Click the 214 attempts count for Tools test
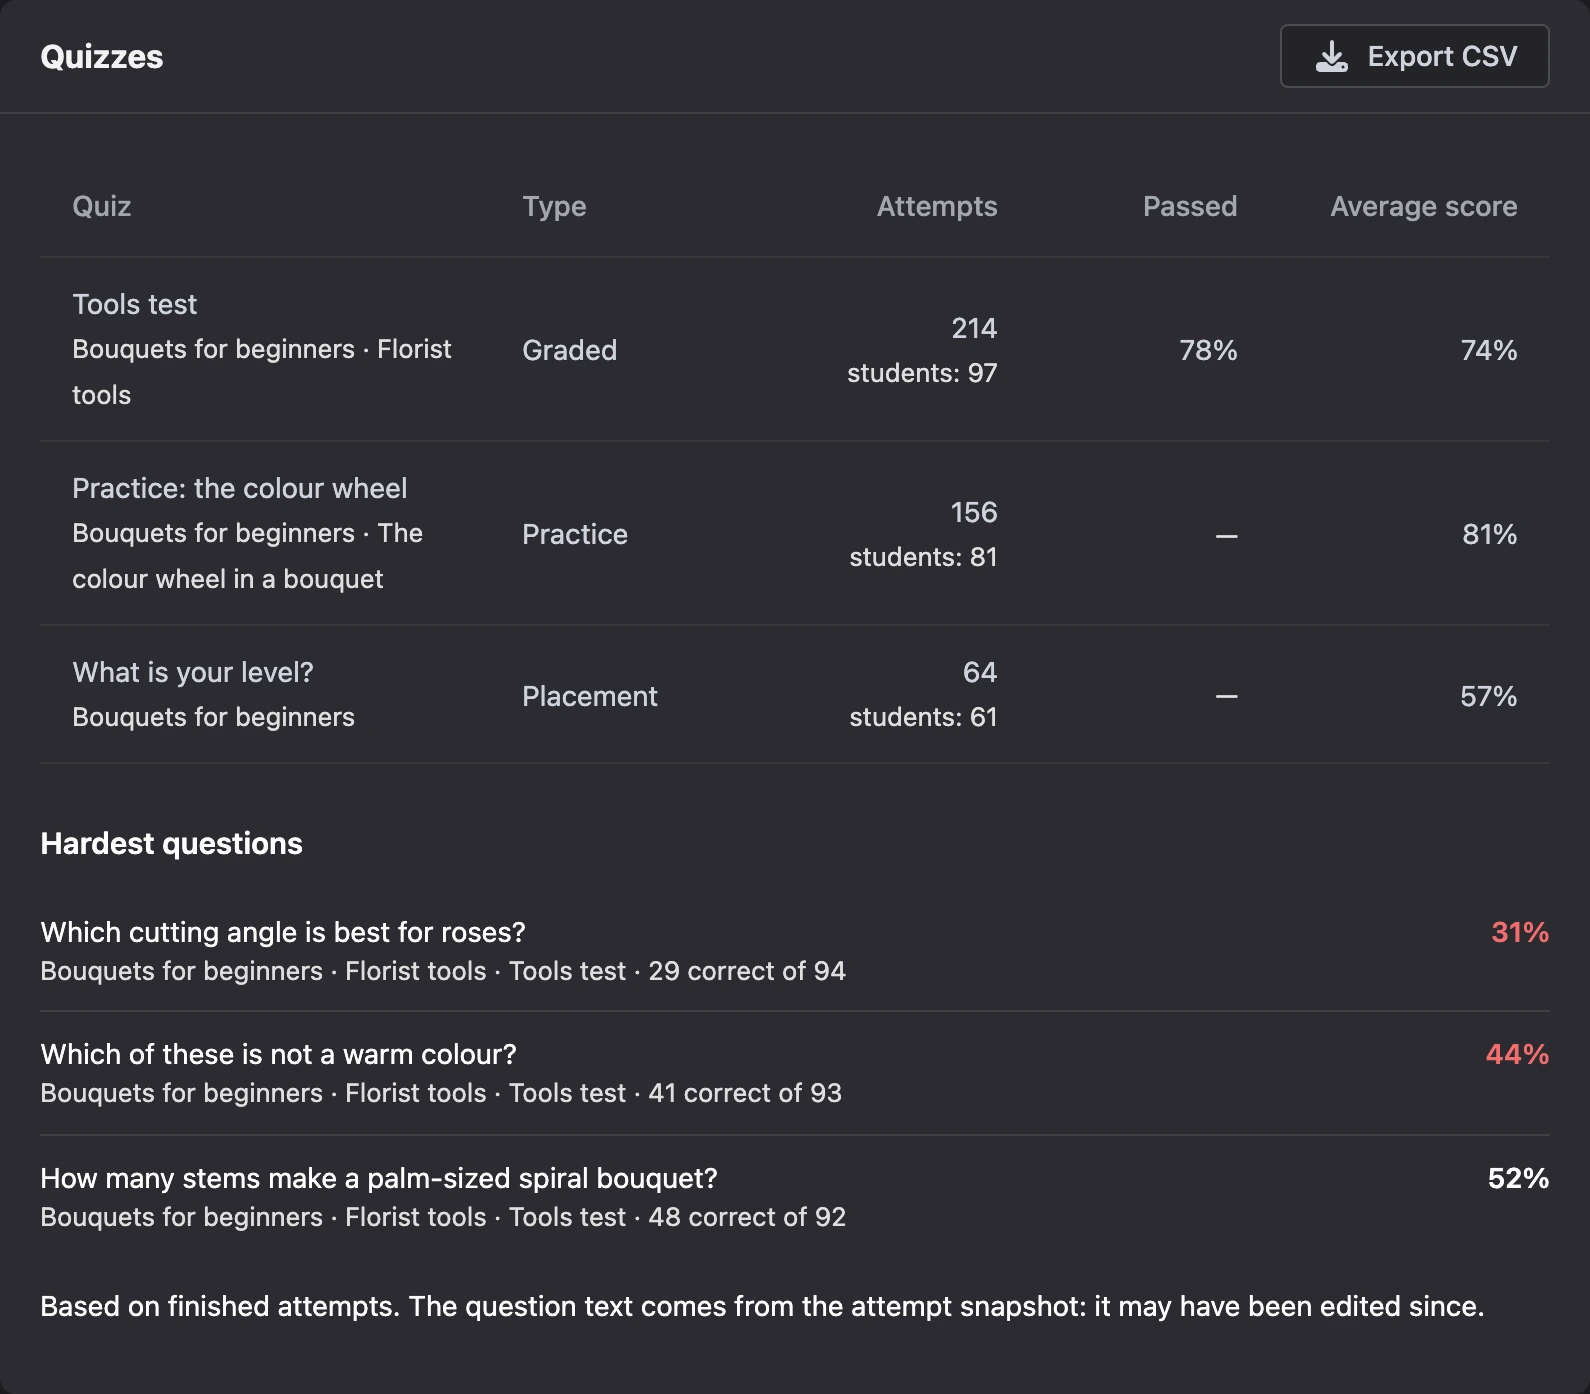 (x=974, y=328)
